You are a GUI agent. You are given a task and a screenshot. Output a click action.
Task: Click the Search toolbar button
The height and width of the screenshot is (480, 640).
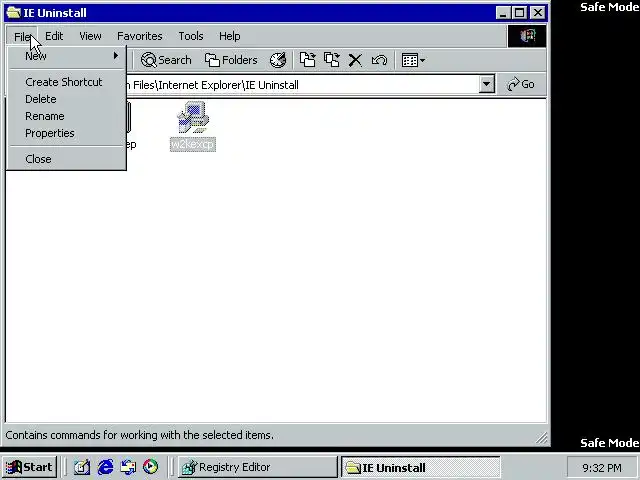[x=166, y=60]
